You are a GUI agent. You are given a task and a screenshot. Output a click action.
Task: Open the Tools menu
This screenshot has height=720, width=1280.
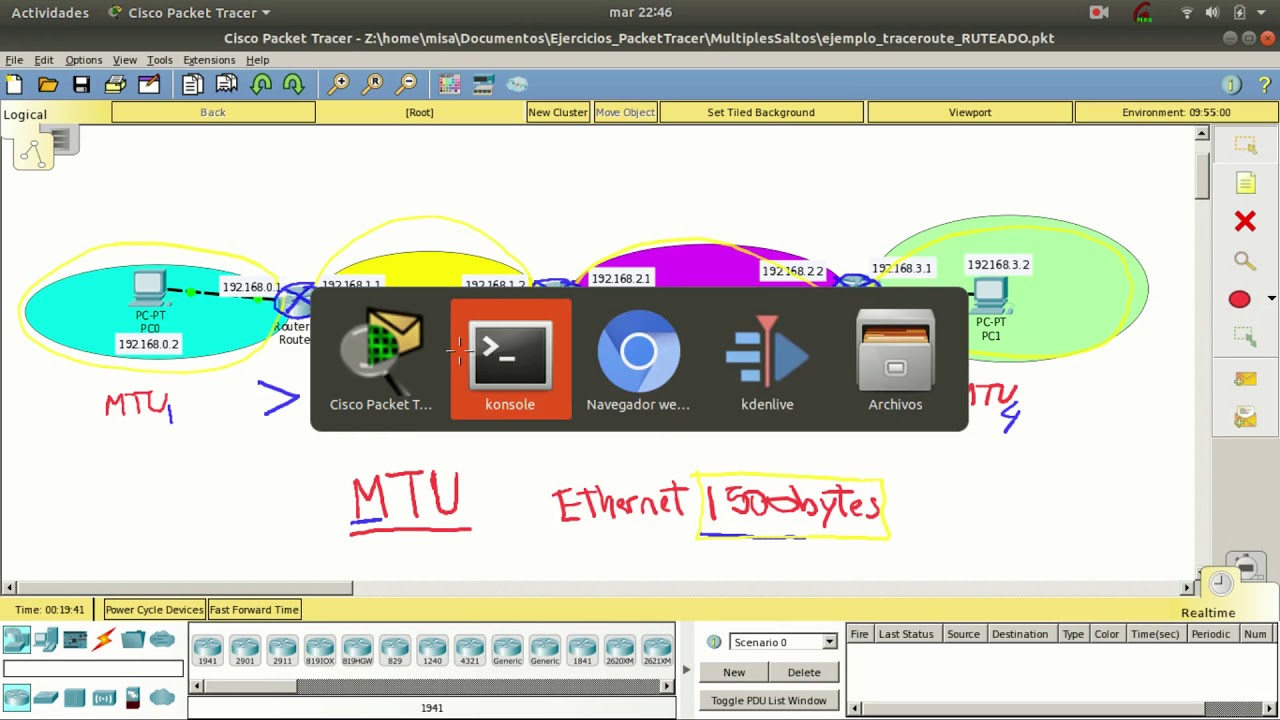(x=159, y=60)
